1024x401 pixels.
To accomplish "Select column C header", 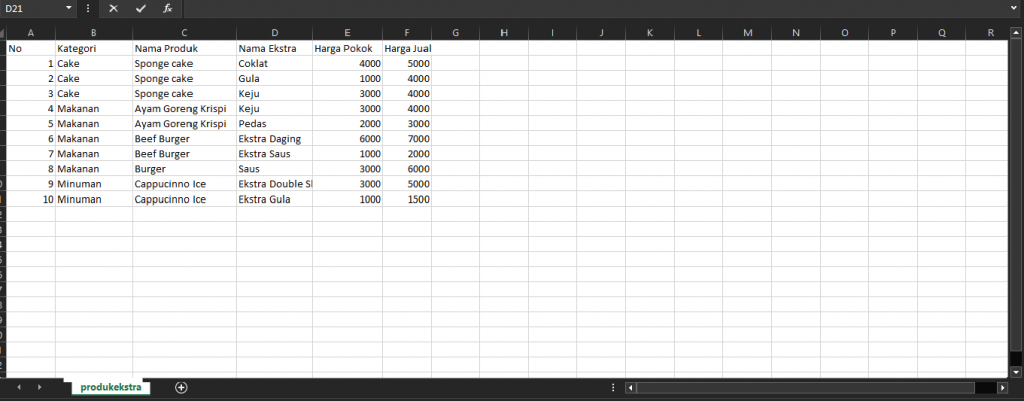I will click(x=184, y=32).
